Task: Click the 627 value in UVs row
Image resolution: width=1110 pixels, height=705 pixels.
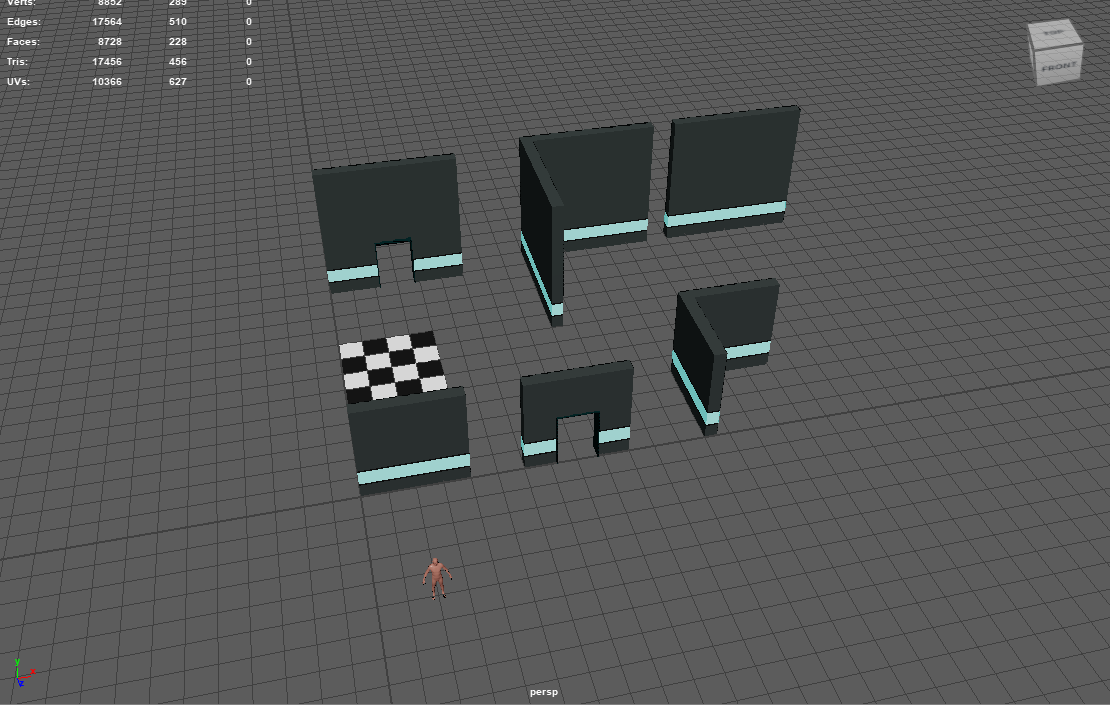Action: point(178,81)
